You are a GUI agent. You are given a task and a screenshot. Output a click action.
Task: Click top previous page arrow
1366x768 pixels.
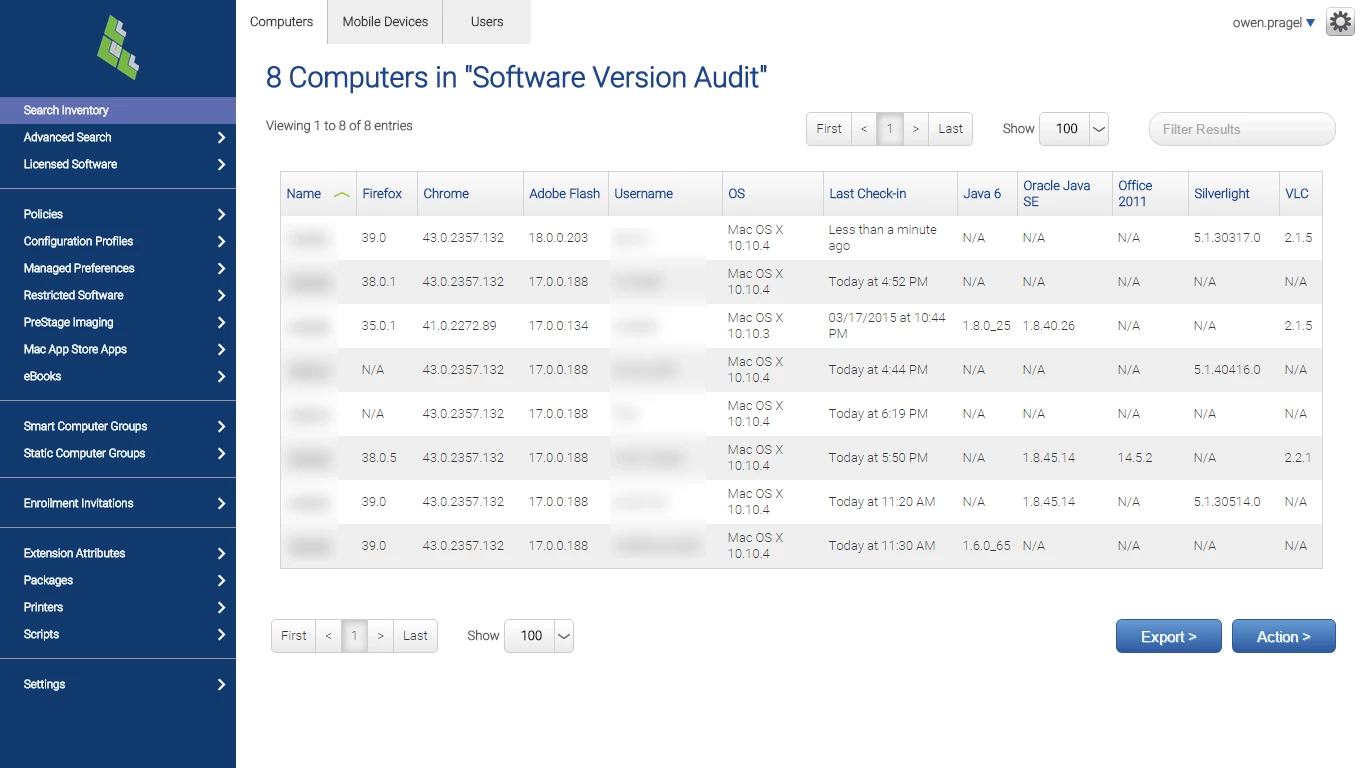864,128
